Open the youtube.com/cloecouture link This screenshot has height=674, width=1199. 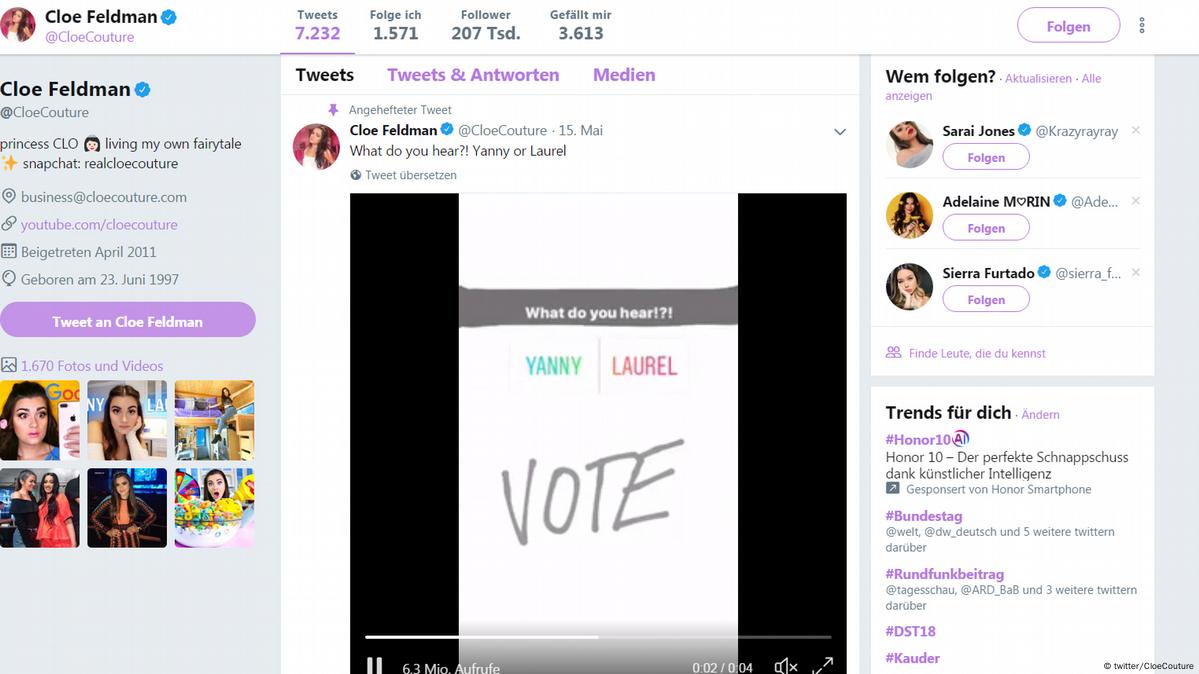[99, 224]
